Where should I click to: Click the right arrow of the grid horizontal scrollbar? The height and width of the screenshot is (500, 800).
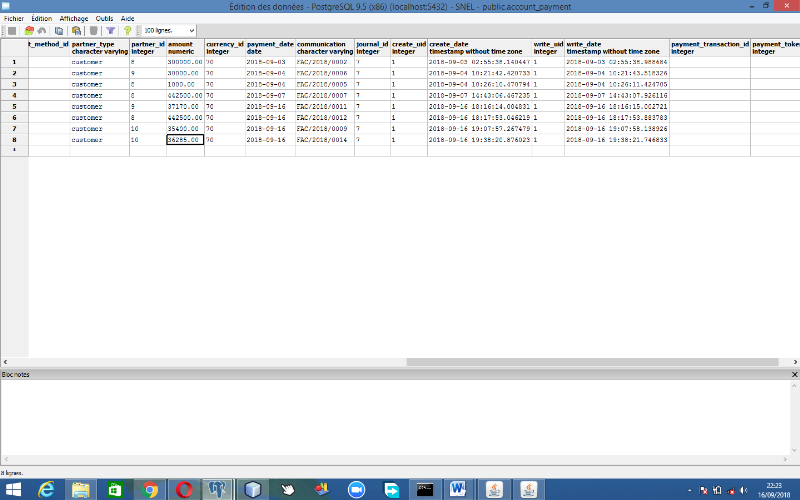pos(795,362)
